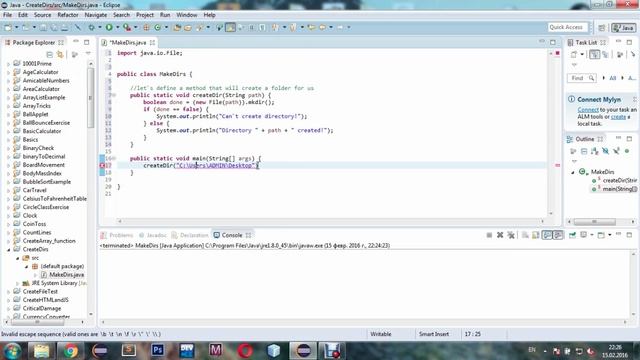Screen dimensions: 640x360
Task: Click the create link in Mylyn panel
Action: pyautogui.click(x=618, y=117)
